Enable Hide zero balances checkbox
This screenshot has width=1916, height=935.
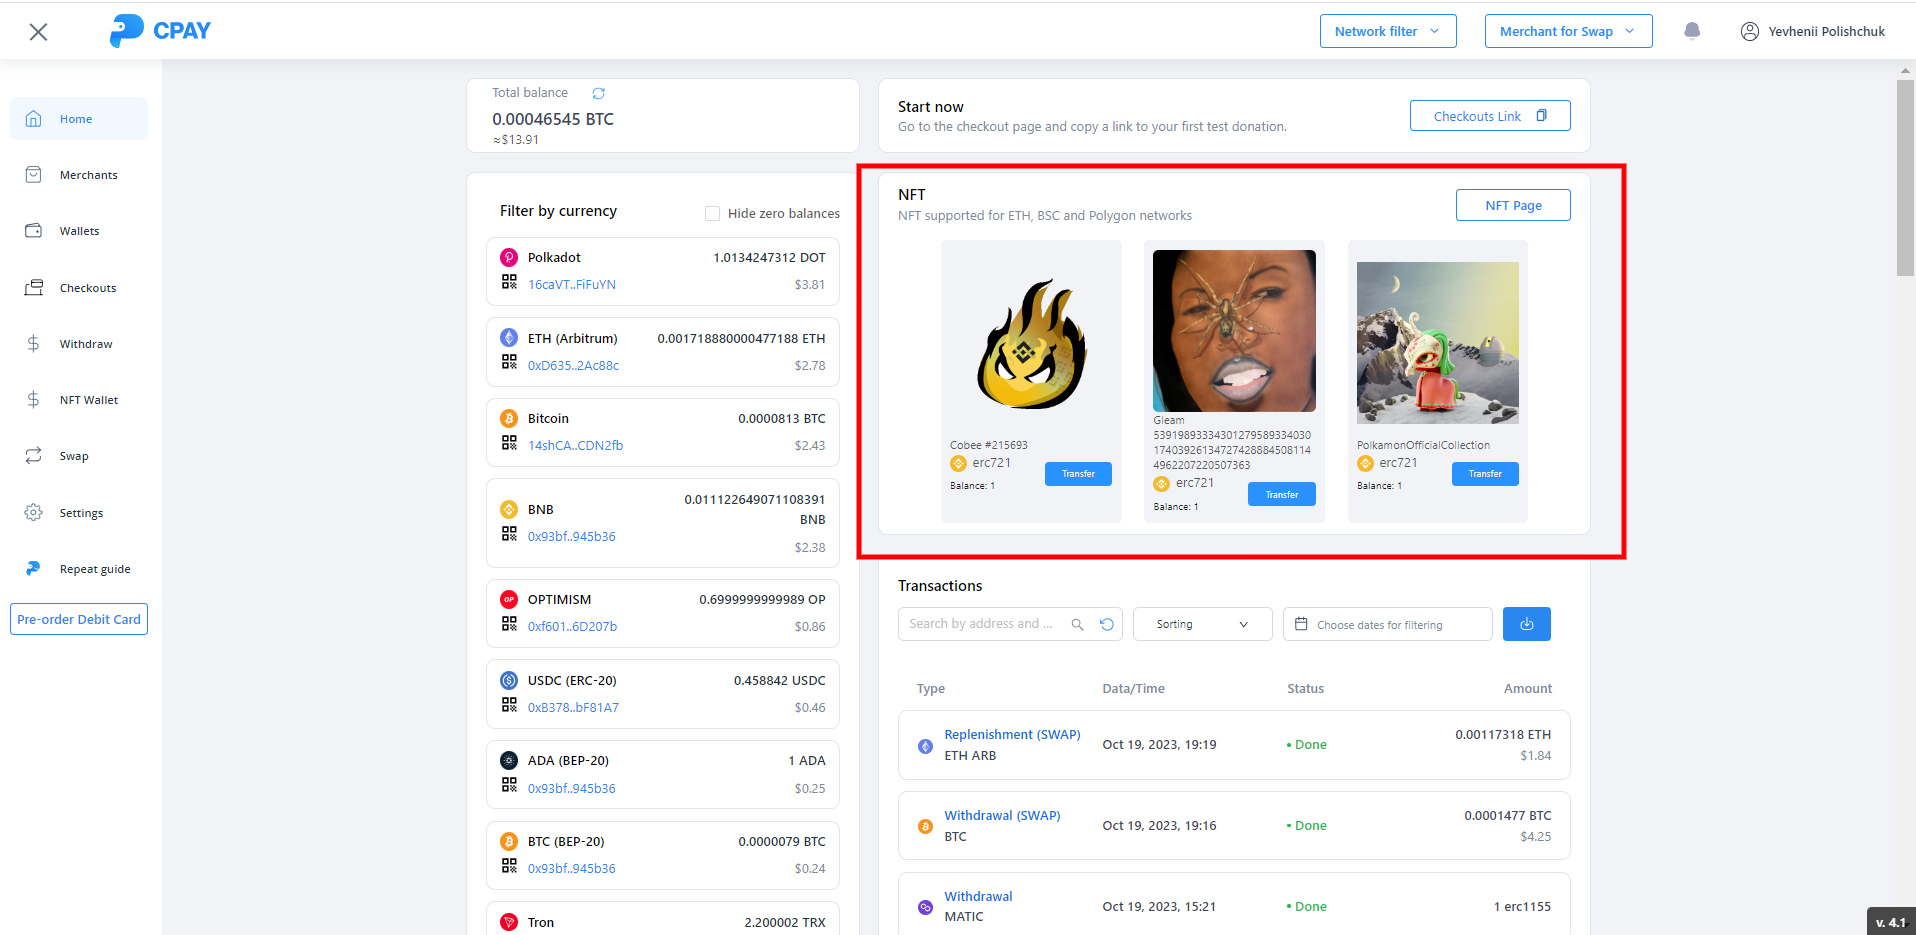712,213
